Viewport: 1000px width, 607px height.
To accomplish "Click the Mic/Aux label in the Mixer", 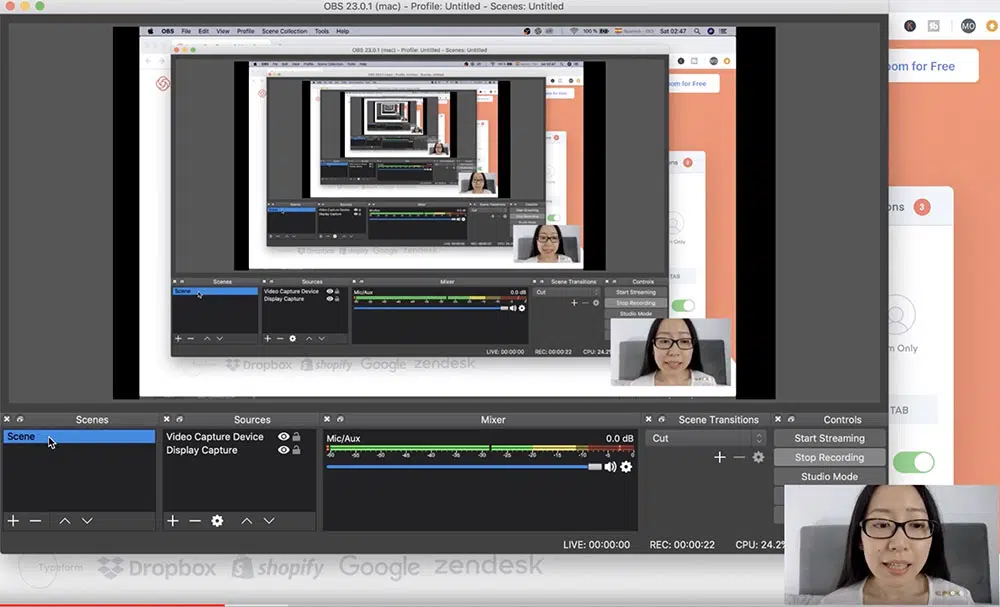I will (343, 439).
